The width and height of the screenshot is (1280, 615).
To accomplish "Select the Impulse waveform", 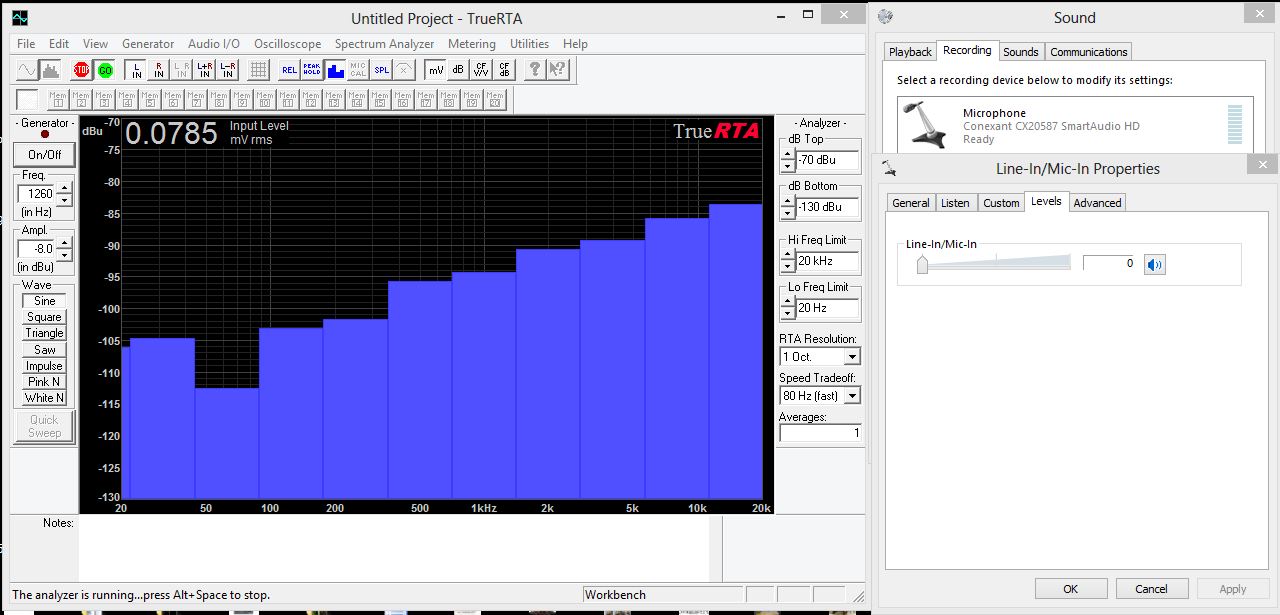I will (44, 366).
